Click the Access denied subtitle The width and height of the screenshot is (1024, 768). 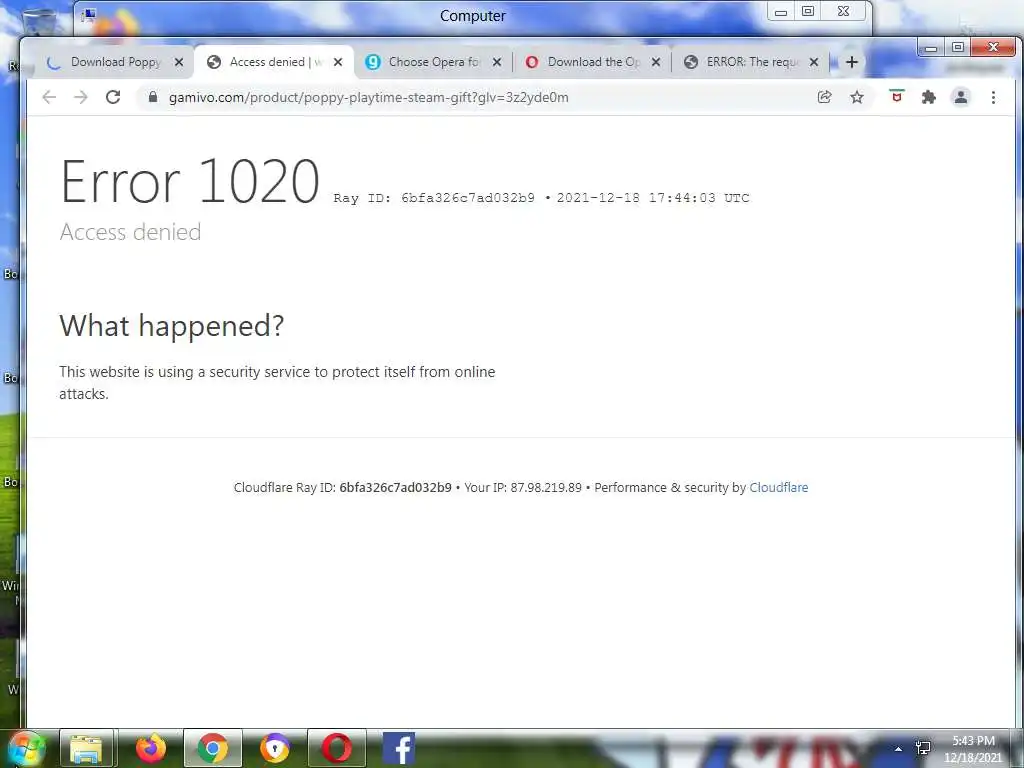pos(130,232)
